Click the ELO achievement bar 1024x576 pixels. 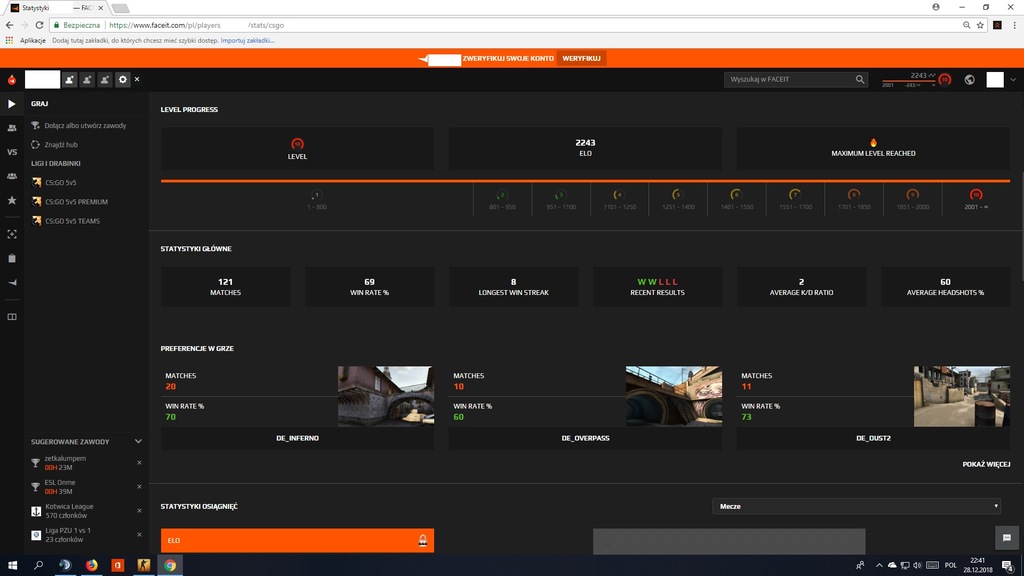pyautogui.click(x=297, y=540)
